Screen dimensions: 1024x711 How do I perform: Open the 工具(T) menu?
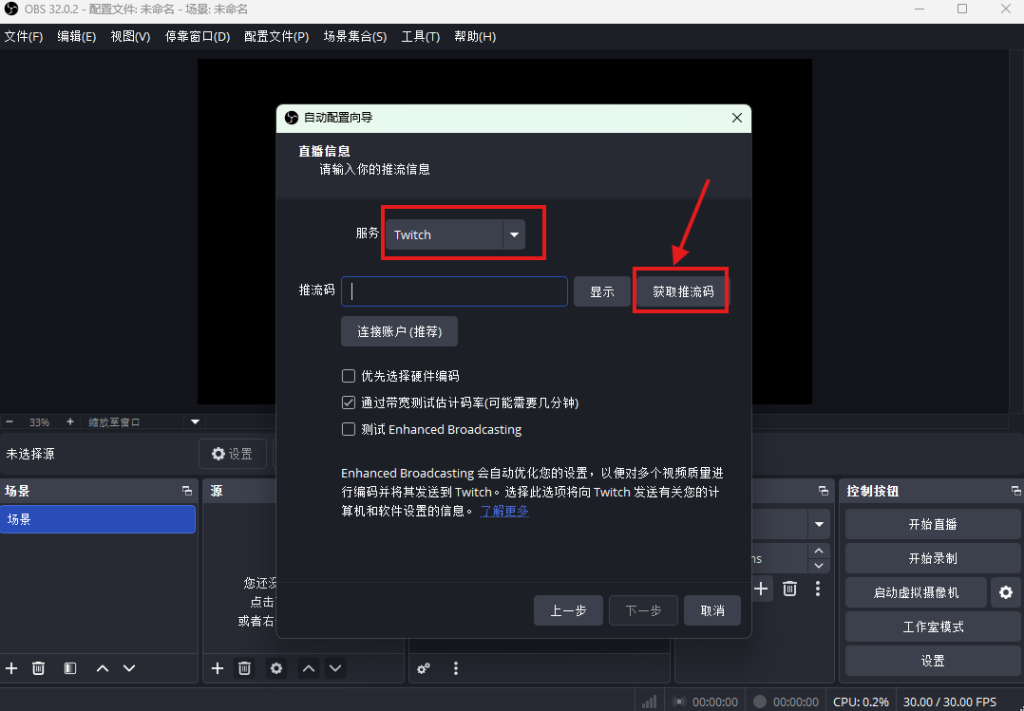420,37
